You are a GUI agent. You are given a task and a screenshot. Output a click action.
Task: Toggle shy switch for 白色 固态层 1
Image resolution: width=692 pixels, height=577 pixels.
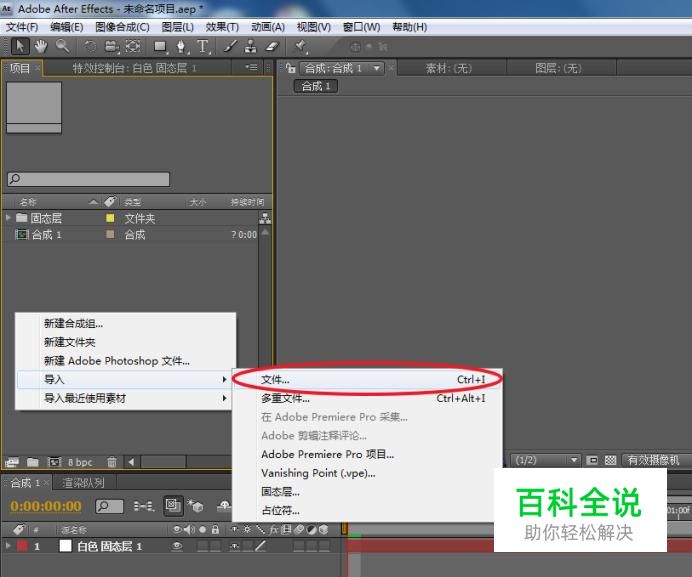click(x=235, y=547)
